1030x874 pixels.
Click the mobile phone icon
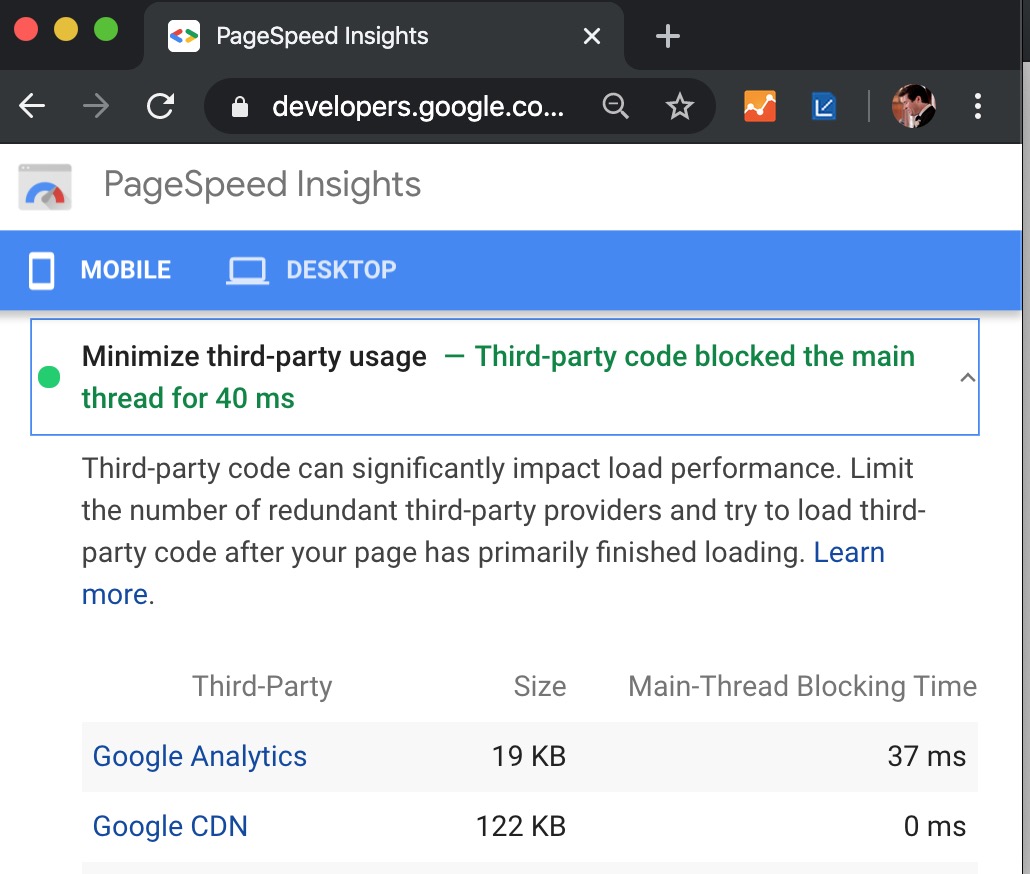click(41, 270)
